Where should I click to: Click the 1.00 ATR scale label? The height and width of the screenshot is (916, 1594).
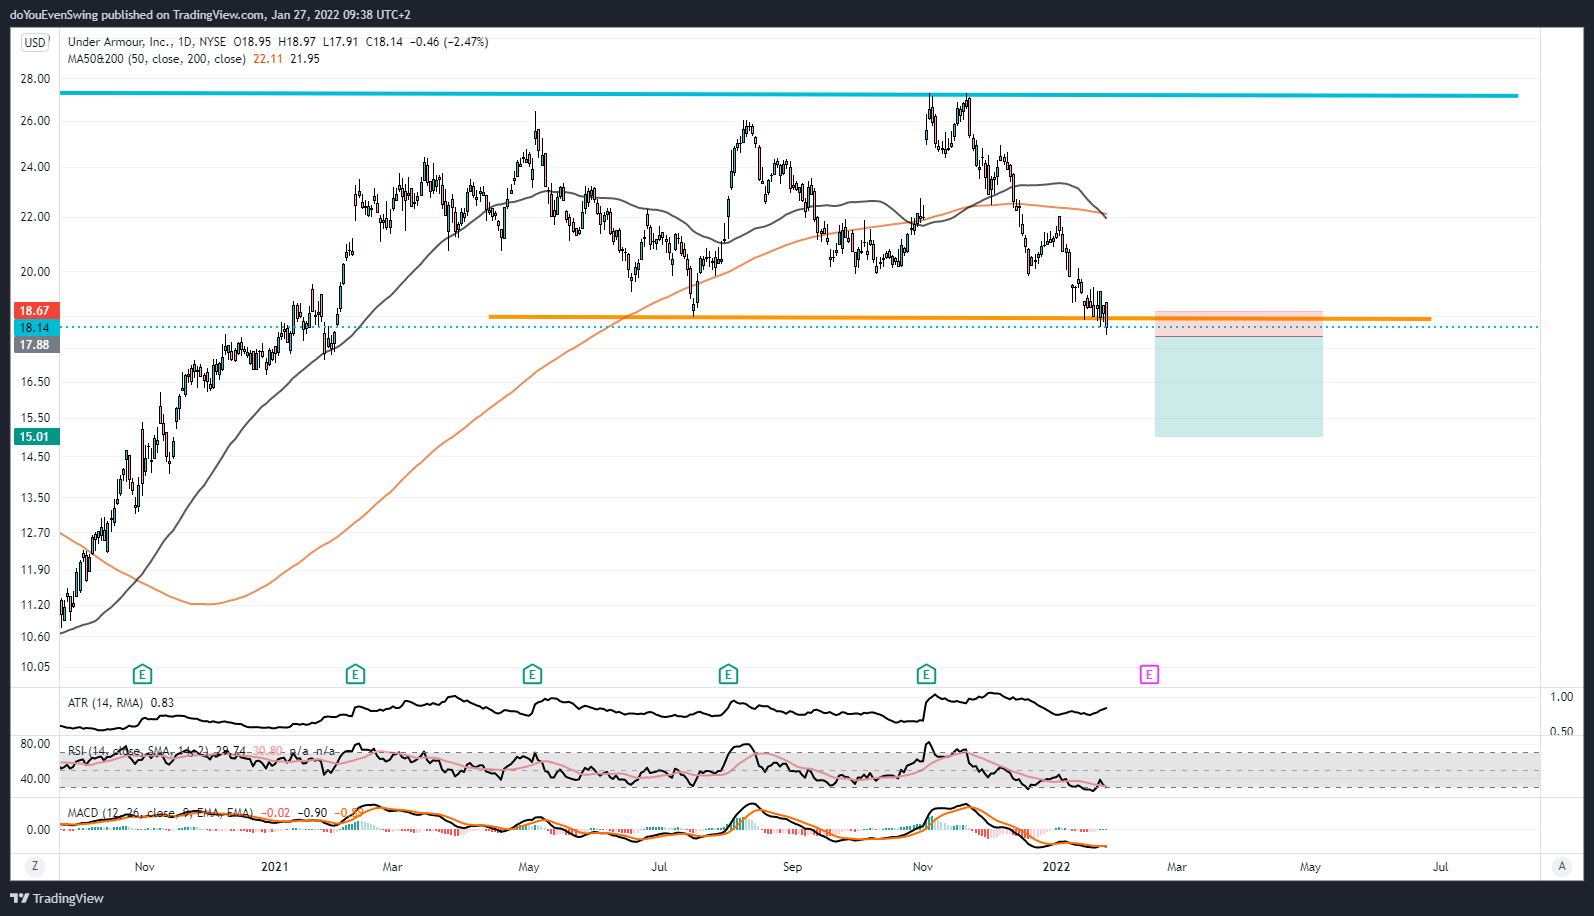click(x=1561, y=697)
